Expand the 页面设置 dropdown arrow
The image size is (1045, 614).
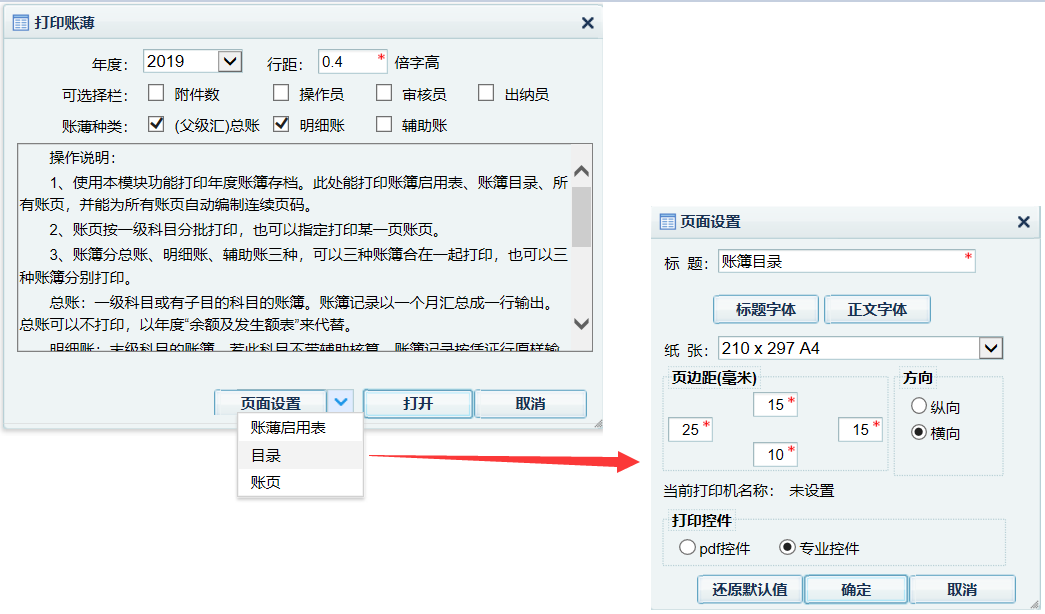(x=340, y=403)
